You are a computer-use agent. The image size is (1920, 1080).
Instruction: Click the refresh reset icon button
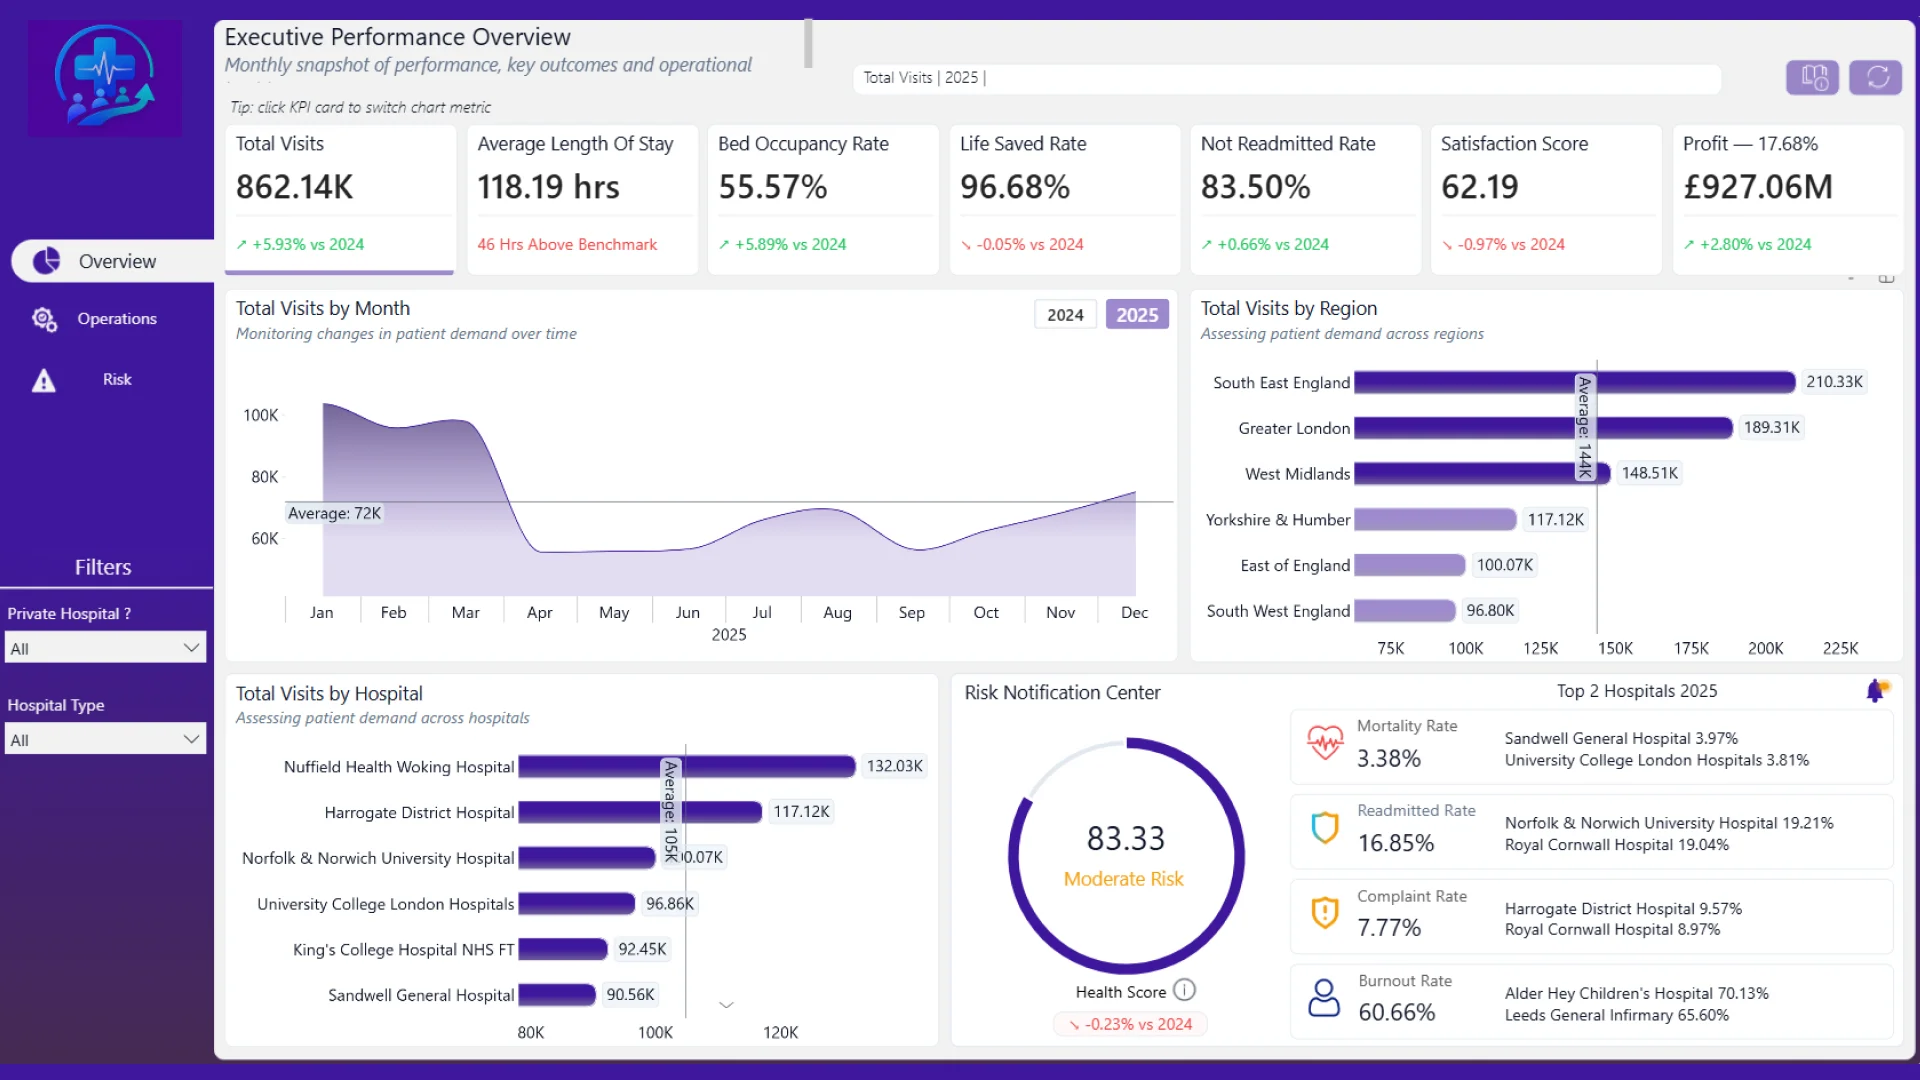[x=1876, y=77]
